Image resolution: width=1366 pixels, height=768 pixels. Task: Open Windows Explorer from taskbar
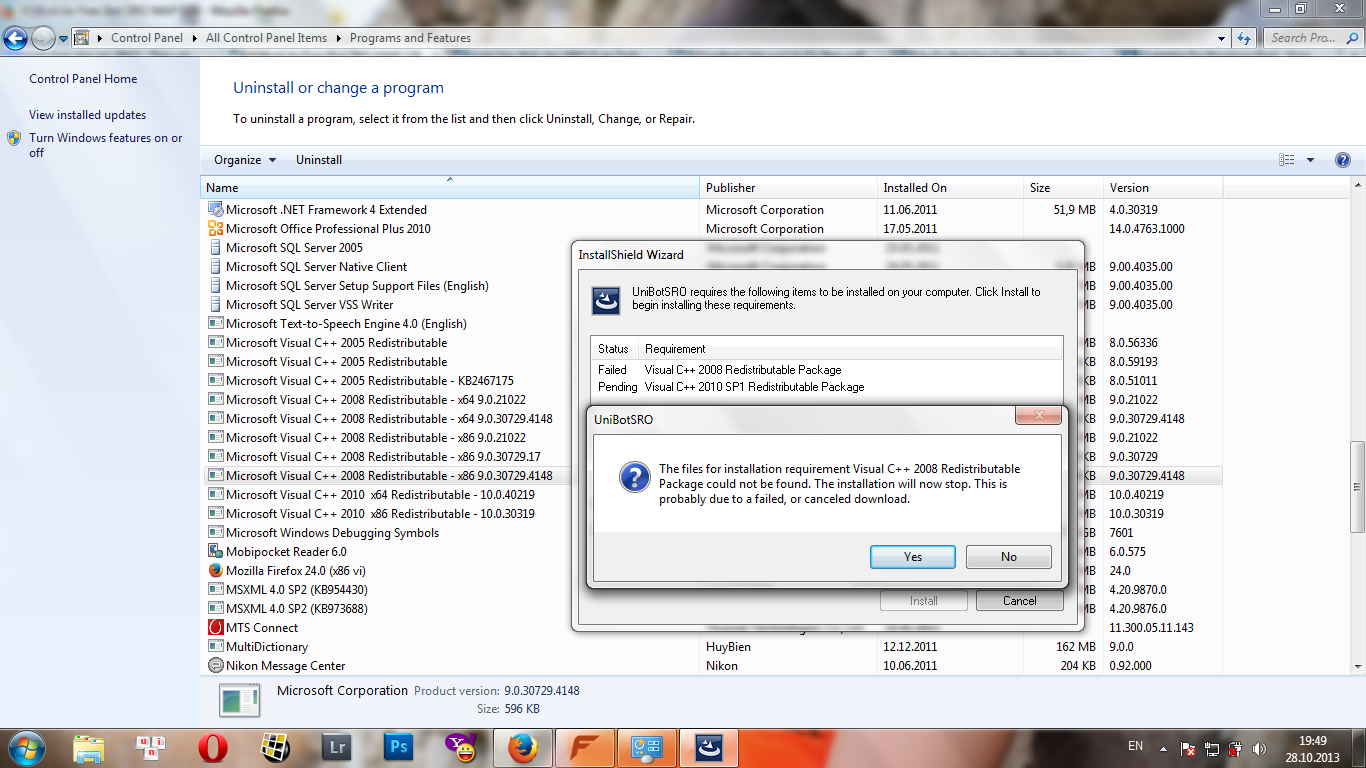coord(88,747)
